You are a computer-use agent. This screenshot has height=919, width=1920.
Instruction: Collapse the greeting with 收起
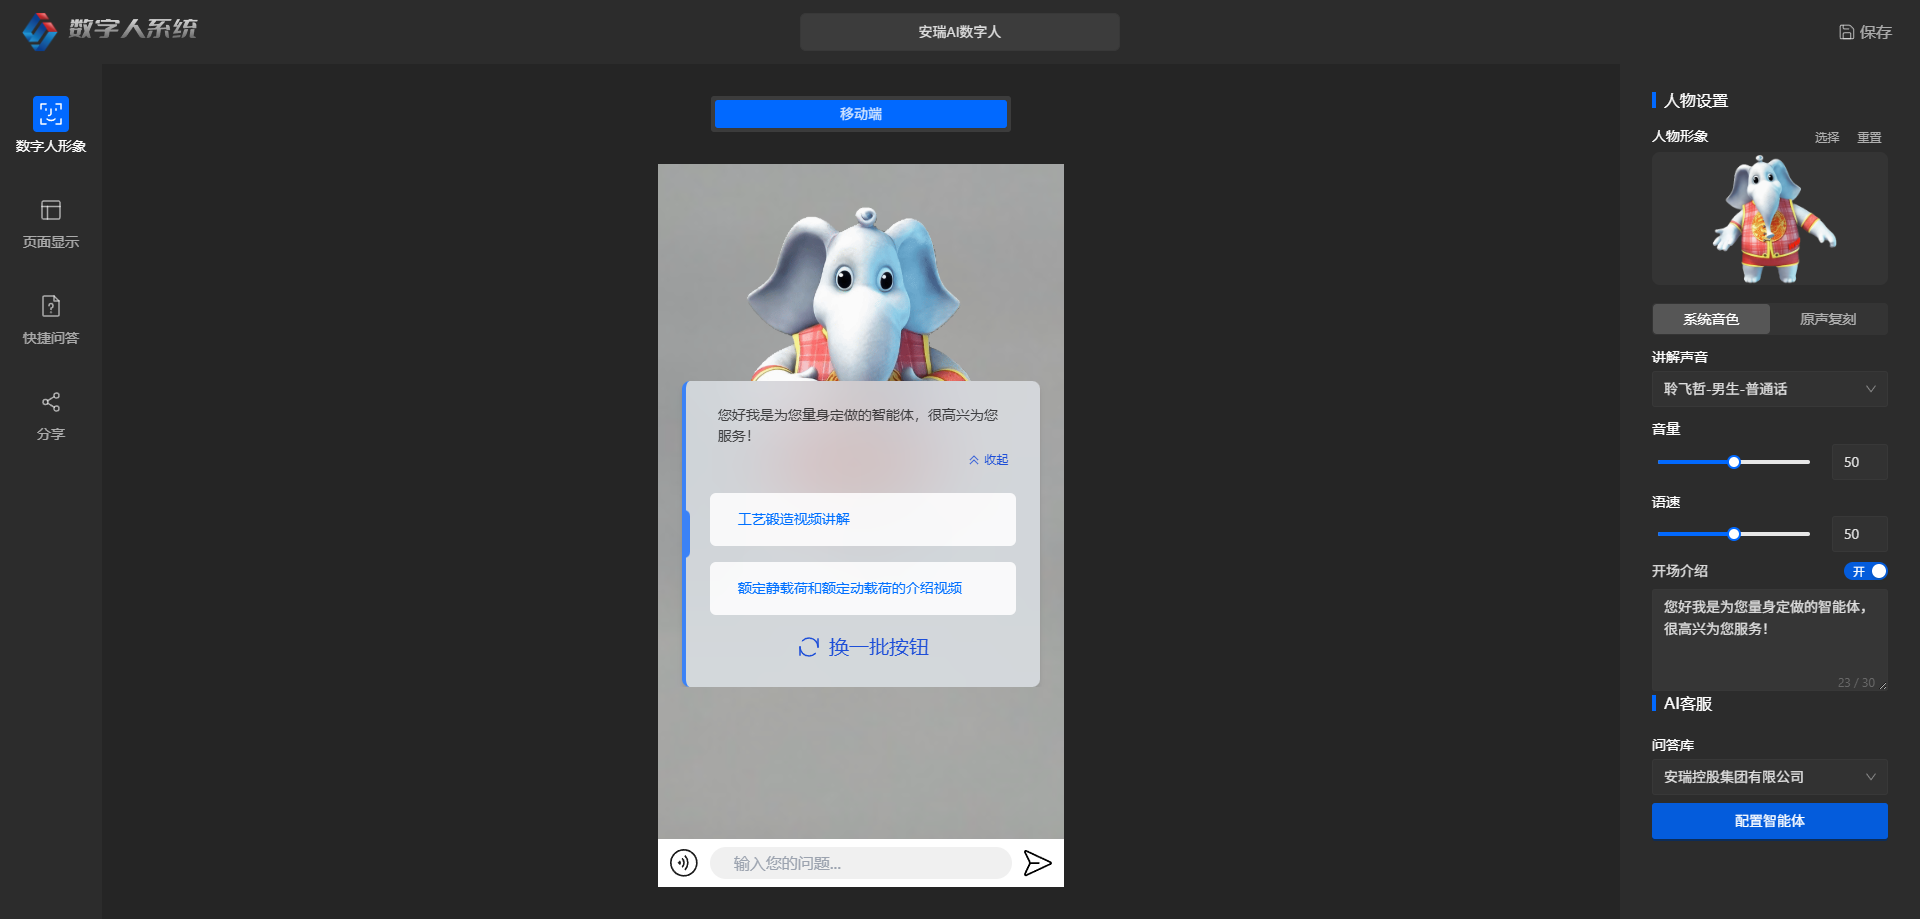point(988,459)
